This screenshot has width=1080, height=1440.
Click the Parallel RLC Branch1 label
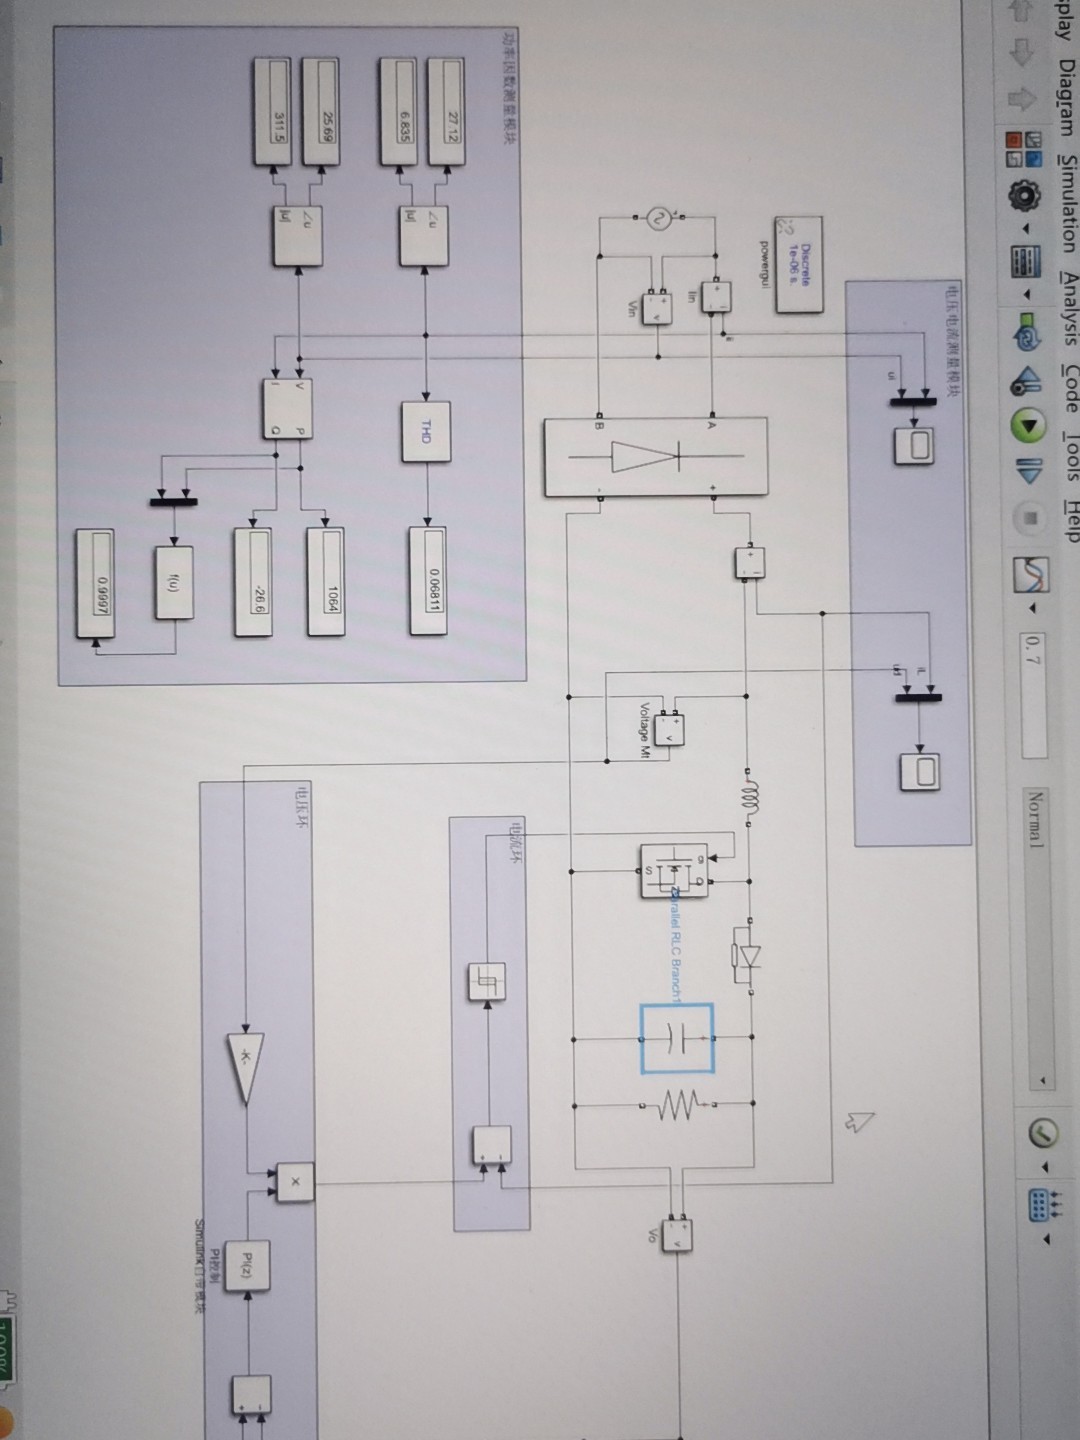pos(677,943)
